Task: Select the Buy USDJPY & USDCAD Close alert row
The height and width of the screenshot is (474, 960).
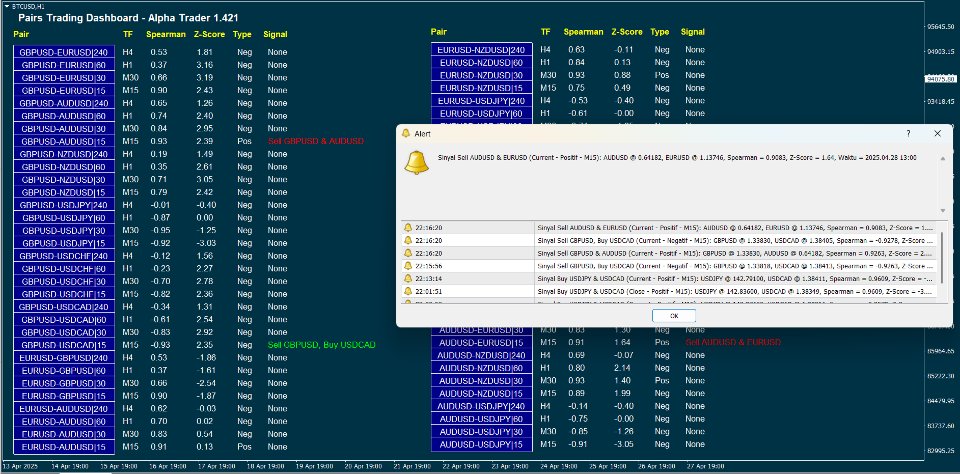Action: (x=669, y=292)
